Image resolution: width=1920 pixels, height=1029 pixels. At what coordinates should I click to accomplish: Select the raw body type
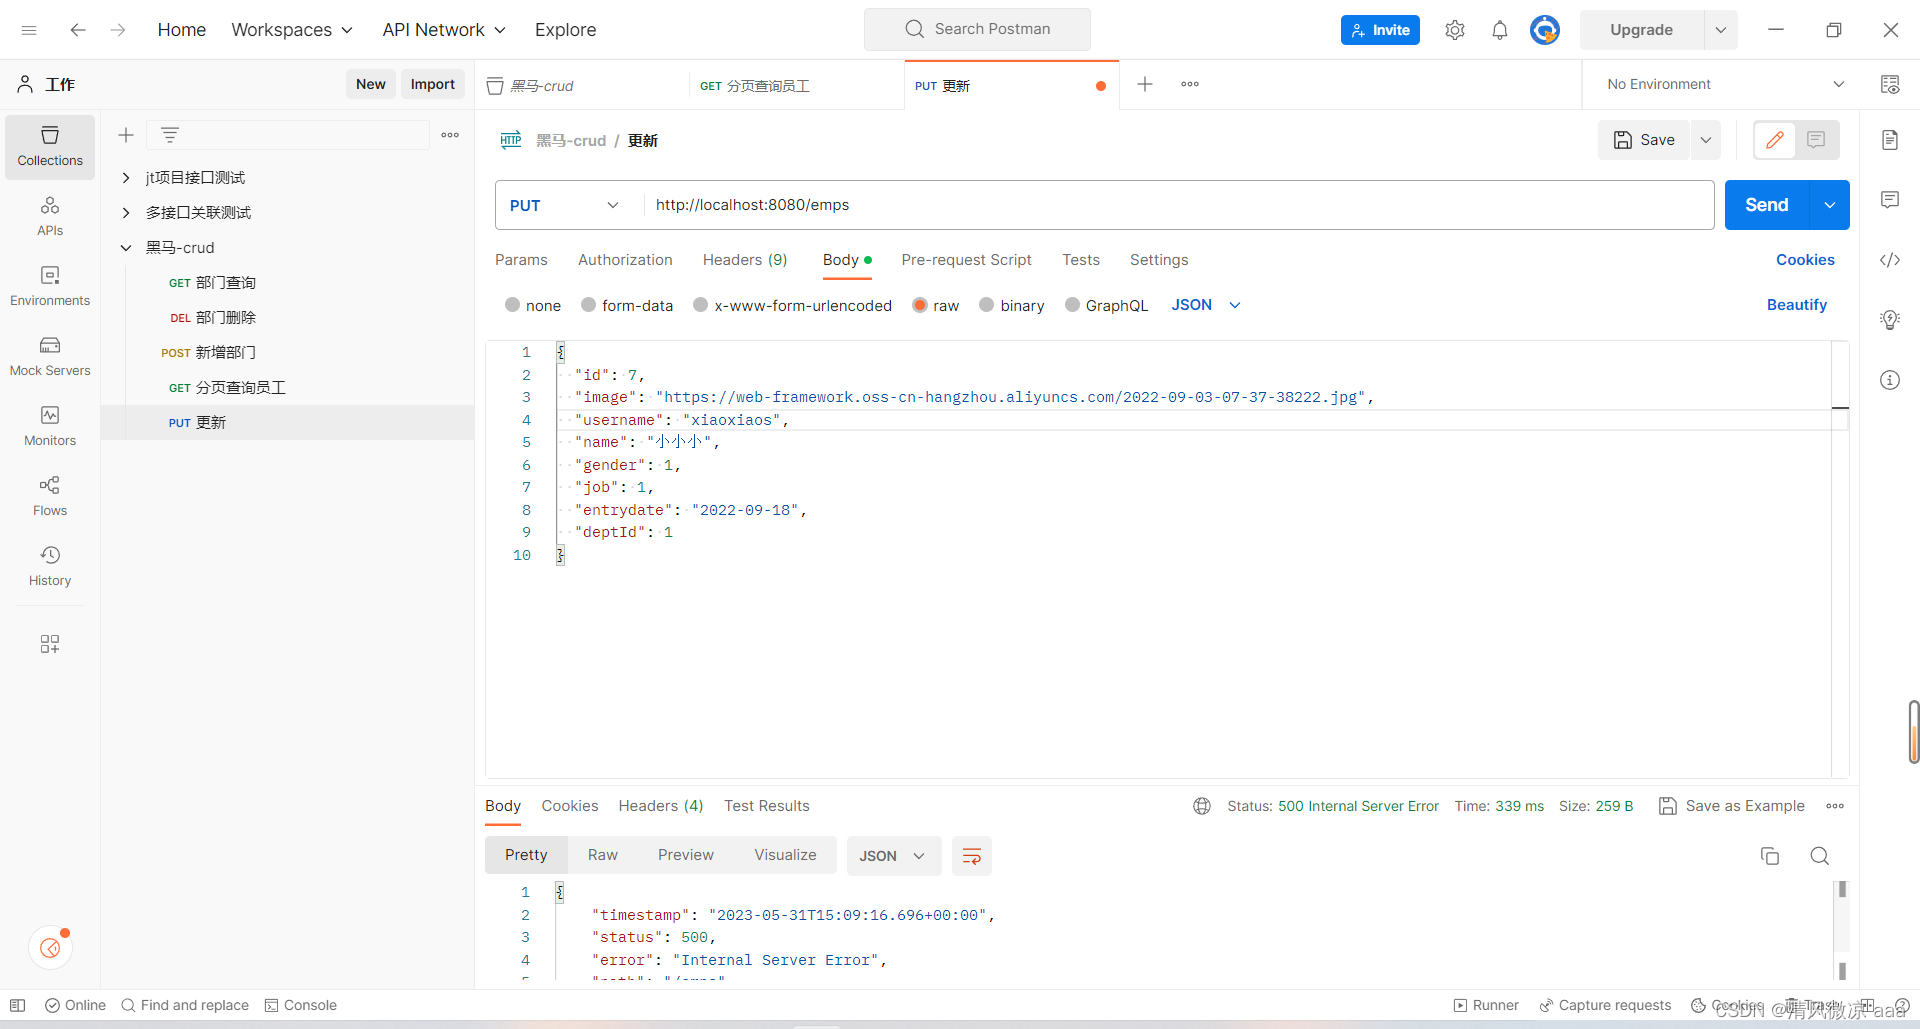[x=920, y=305]
